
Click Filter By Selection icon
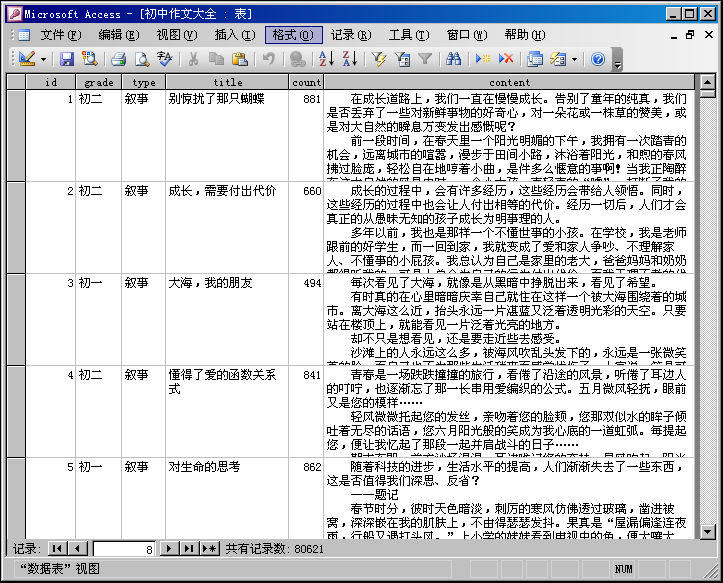(379, 59)
